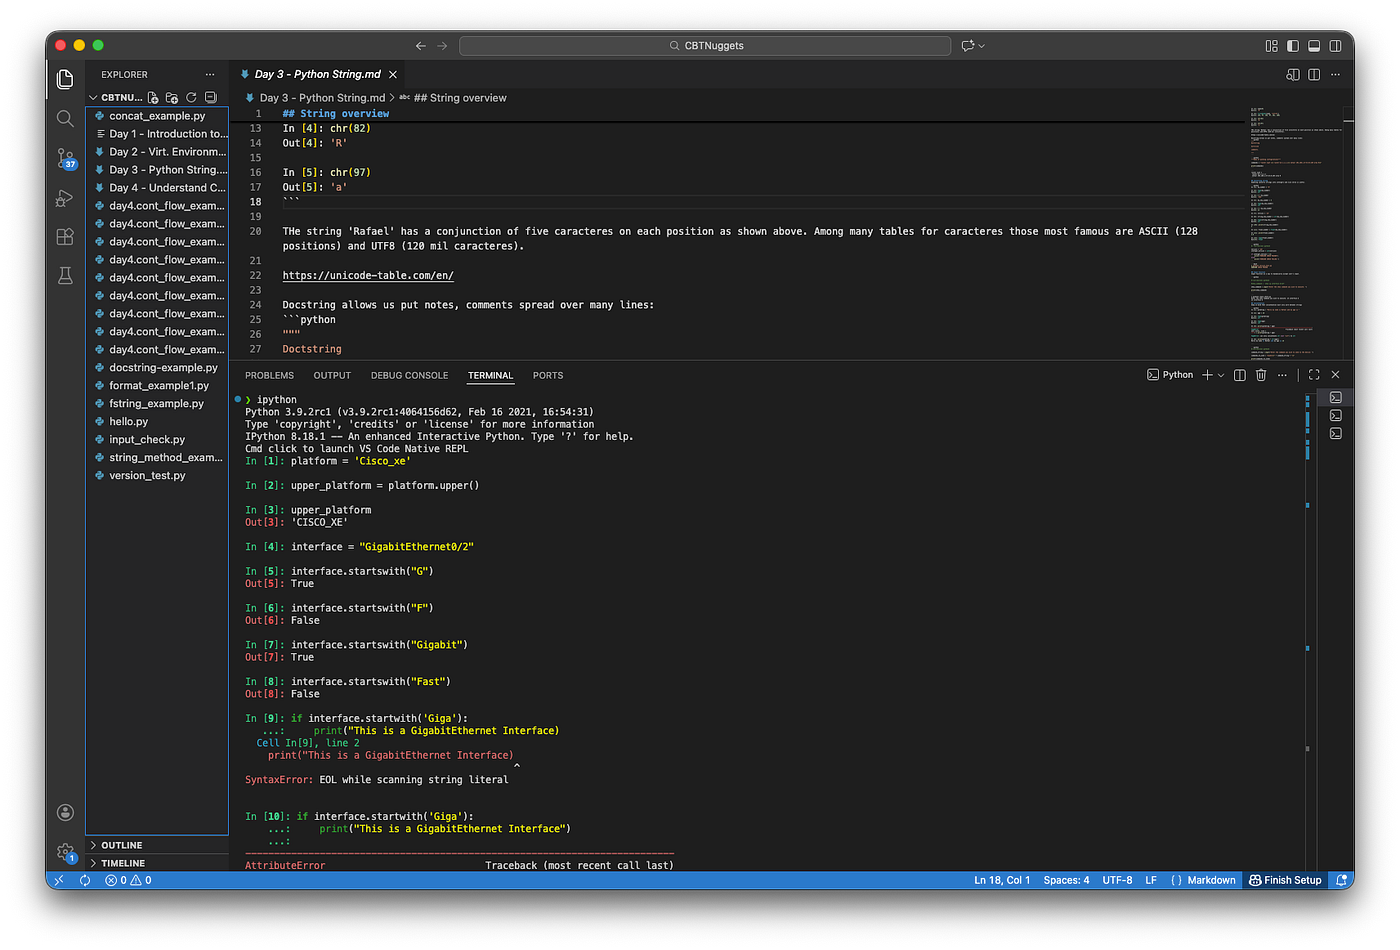1400x950 pixels.
Task: Click the CBTNuggets command center search box
Action: [x=705, y=46]
